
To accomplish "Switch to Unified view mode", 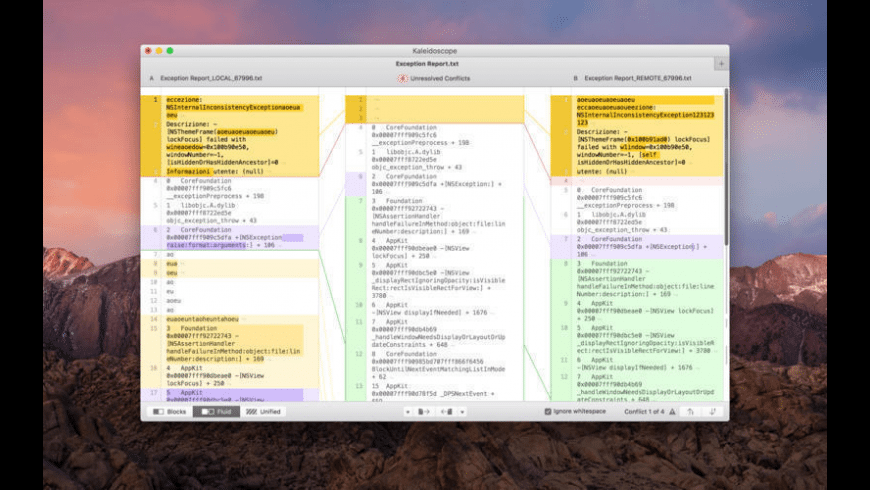I will [264, 412].
